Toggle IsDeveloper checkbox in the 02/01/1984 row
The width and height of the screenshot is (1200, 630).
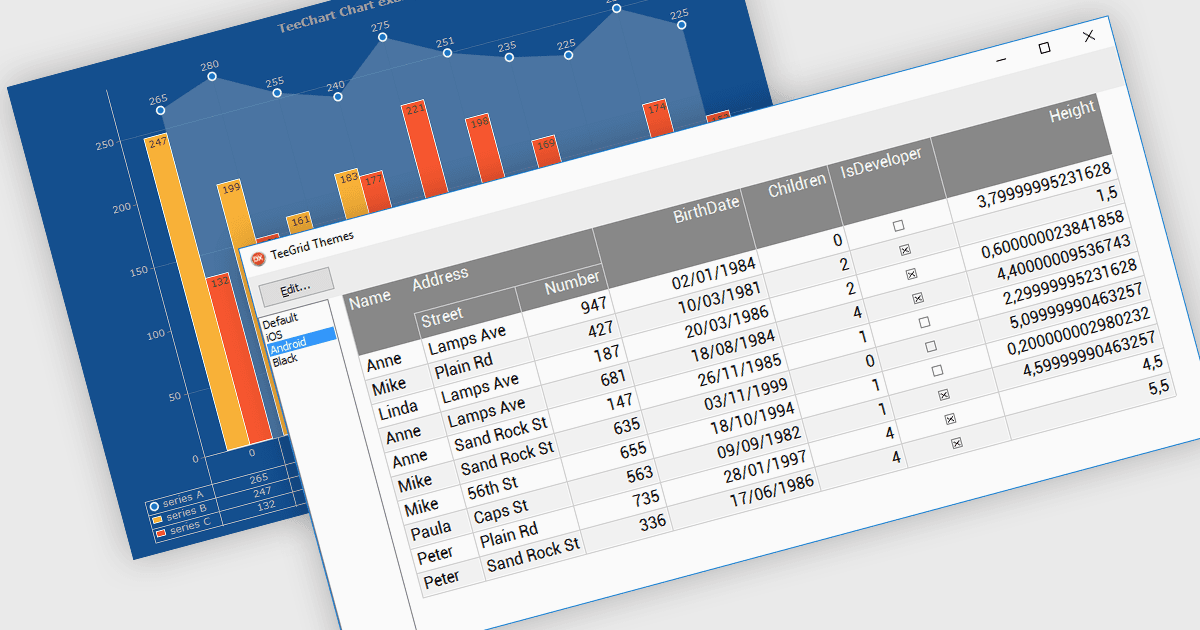point(898,226)
